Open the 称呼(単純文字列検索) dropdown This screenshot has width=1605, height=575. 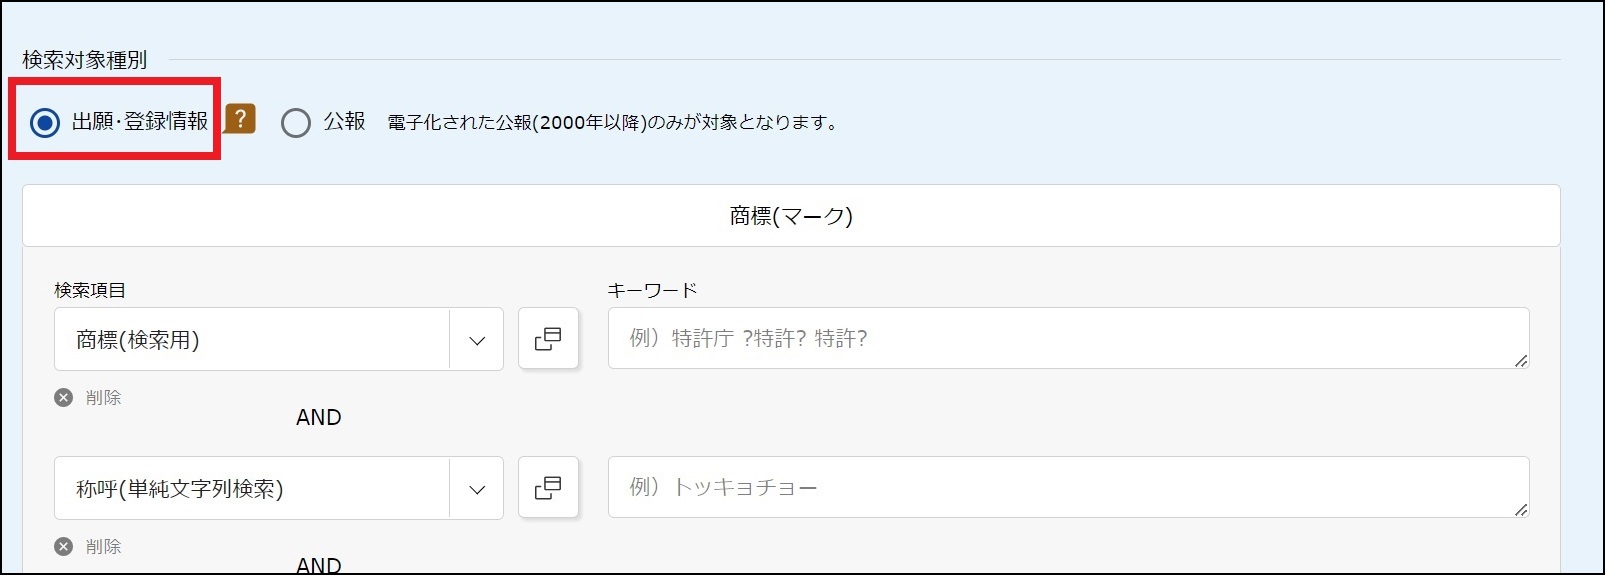252,489
